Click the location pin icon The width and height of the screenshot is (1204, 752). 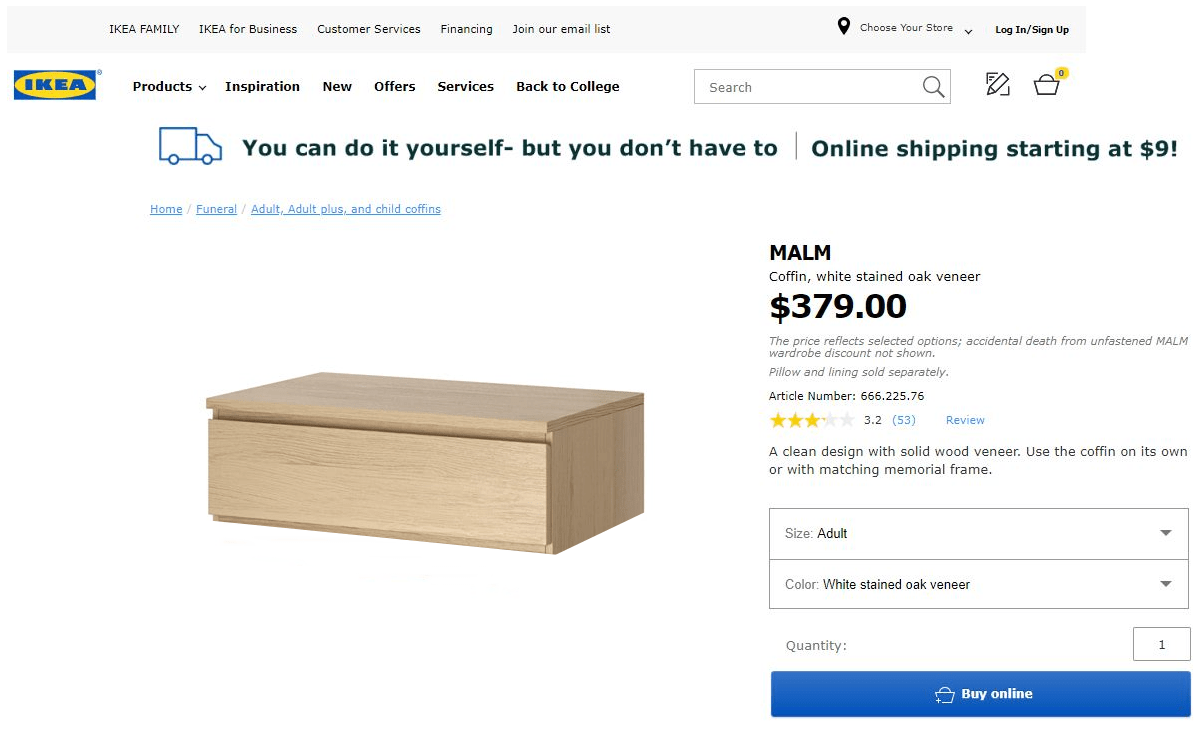pyautogui.click(x=843, y=26)
